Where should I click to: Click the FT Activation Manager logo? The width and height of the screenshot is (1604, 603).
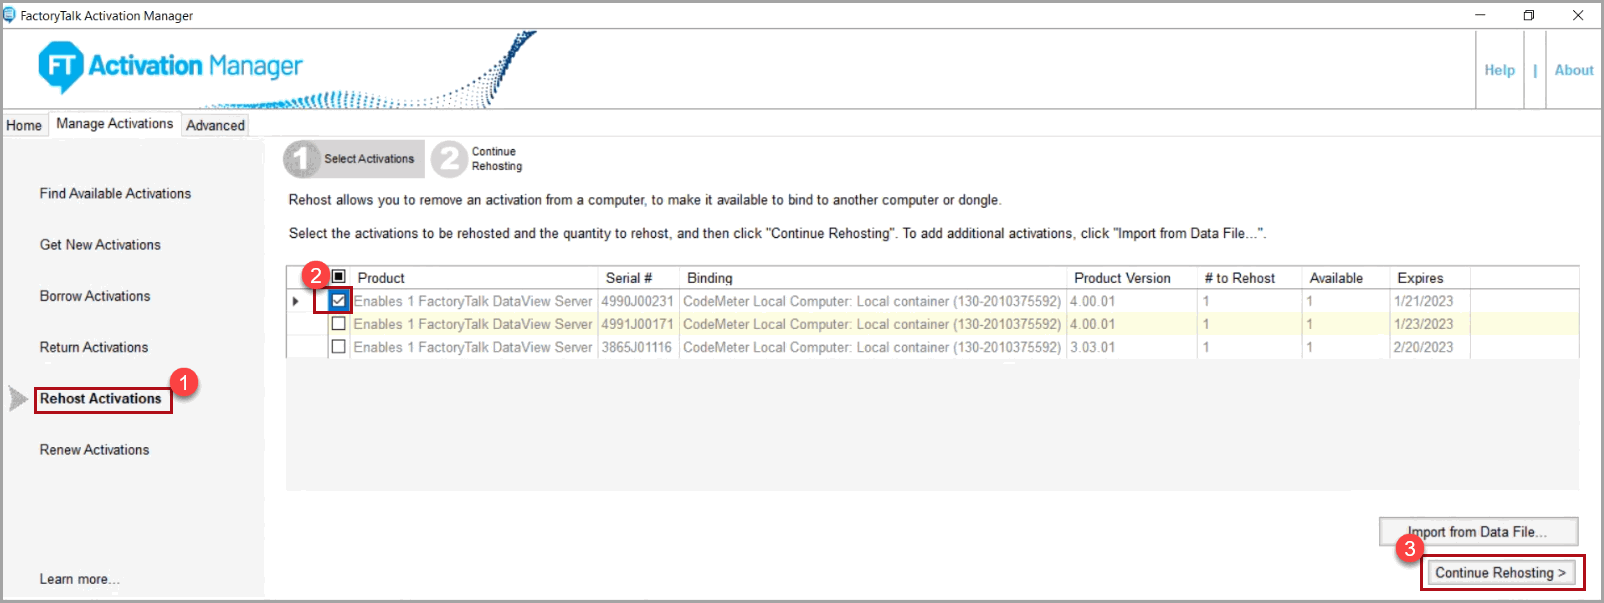(170, 67)
